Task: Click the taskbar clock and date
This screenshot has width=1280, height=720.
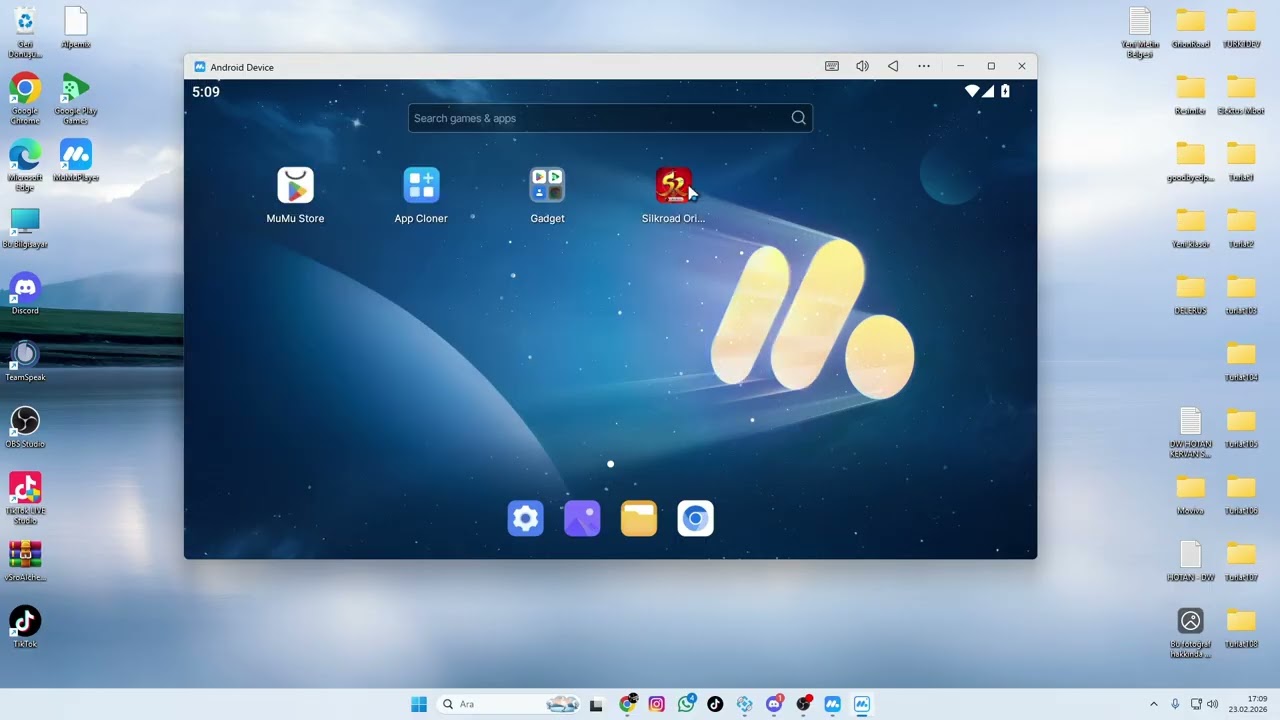Action: (1248, 704)
